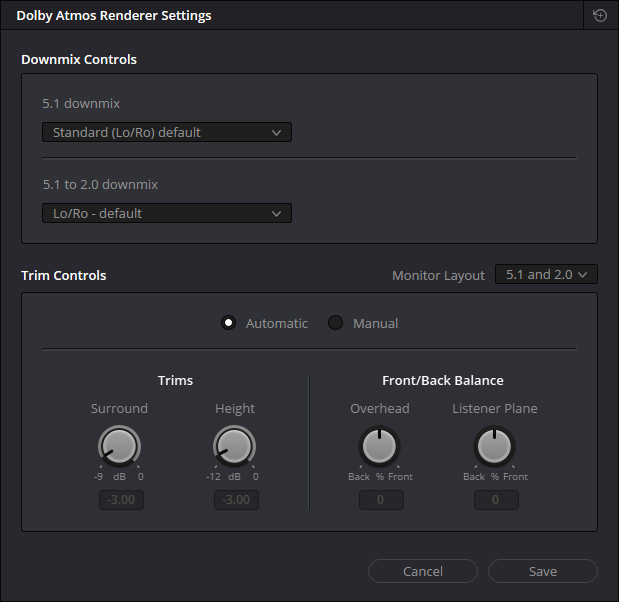Click the Surround dB value field
The image size is (619, 602).
pyautogui.click(x=121, y=499)
